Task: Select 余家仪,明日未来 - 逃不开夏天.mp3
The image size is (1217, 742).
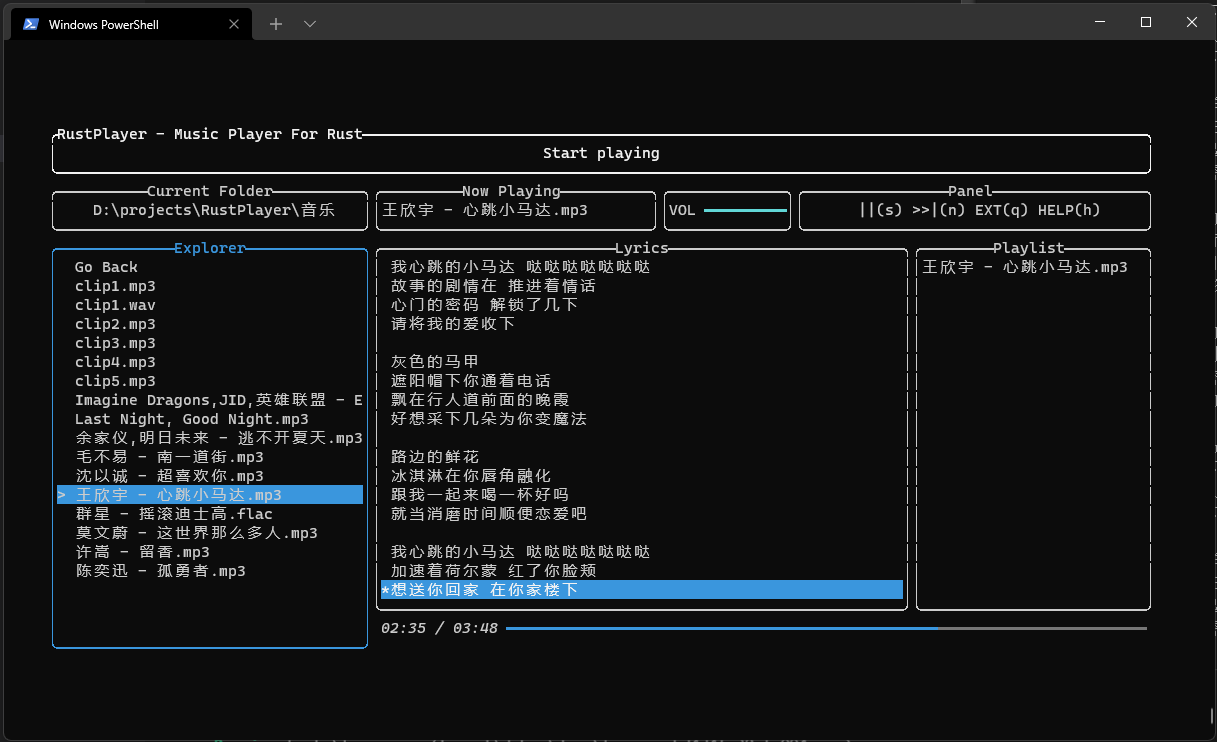Action: pos(218,438)
